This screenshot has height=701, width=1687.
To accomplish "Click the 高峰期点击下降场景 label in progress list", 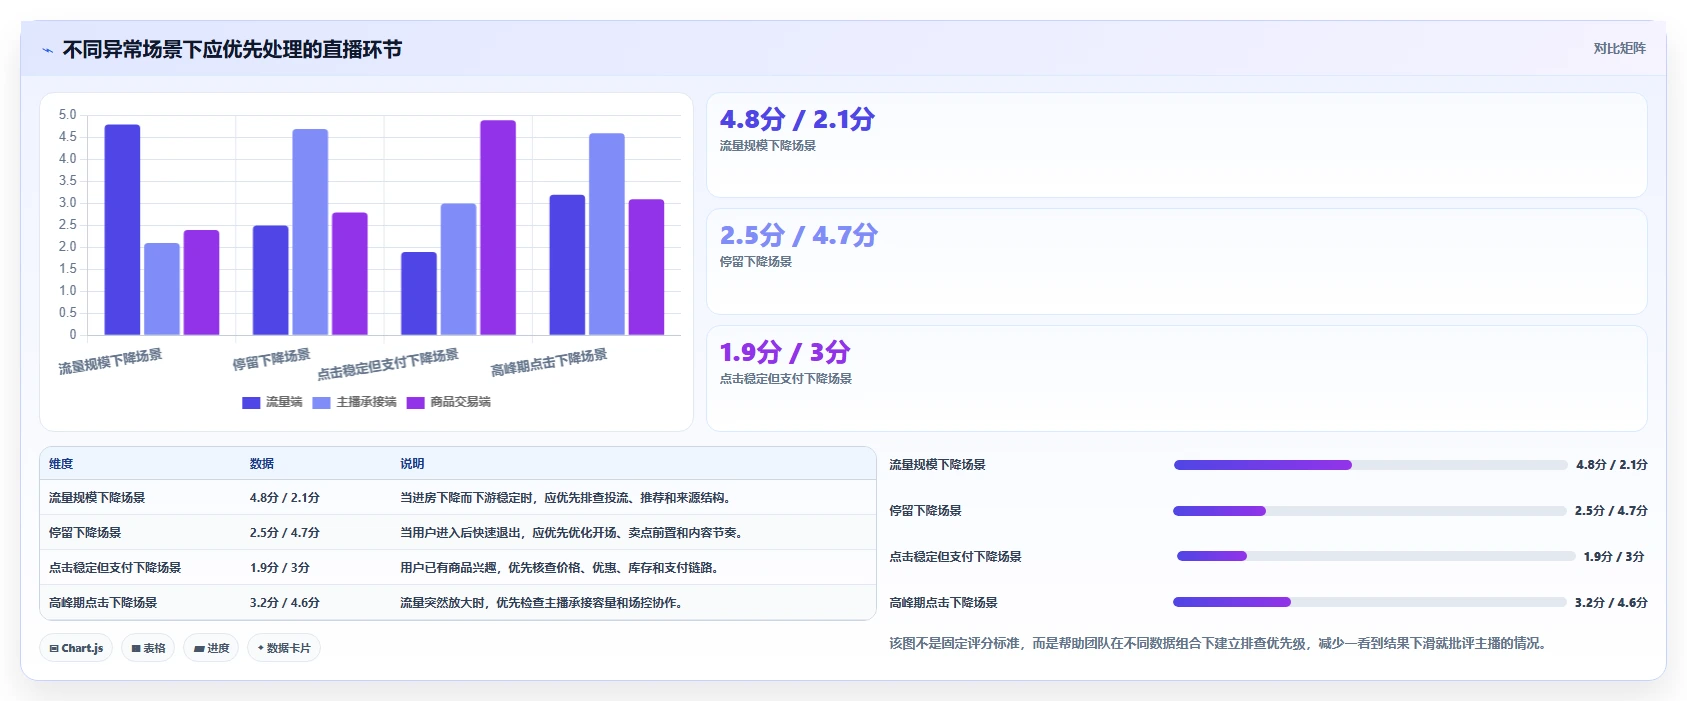I will tap(943, 603).
